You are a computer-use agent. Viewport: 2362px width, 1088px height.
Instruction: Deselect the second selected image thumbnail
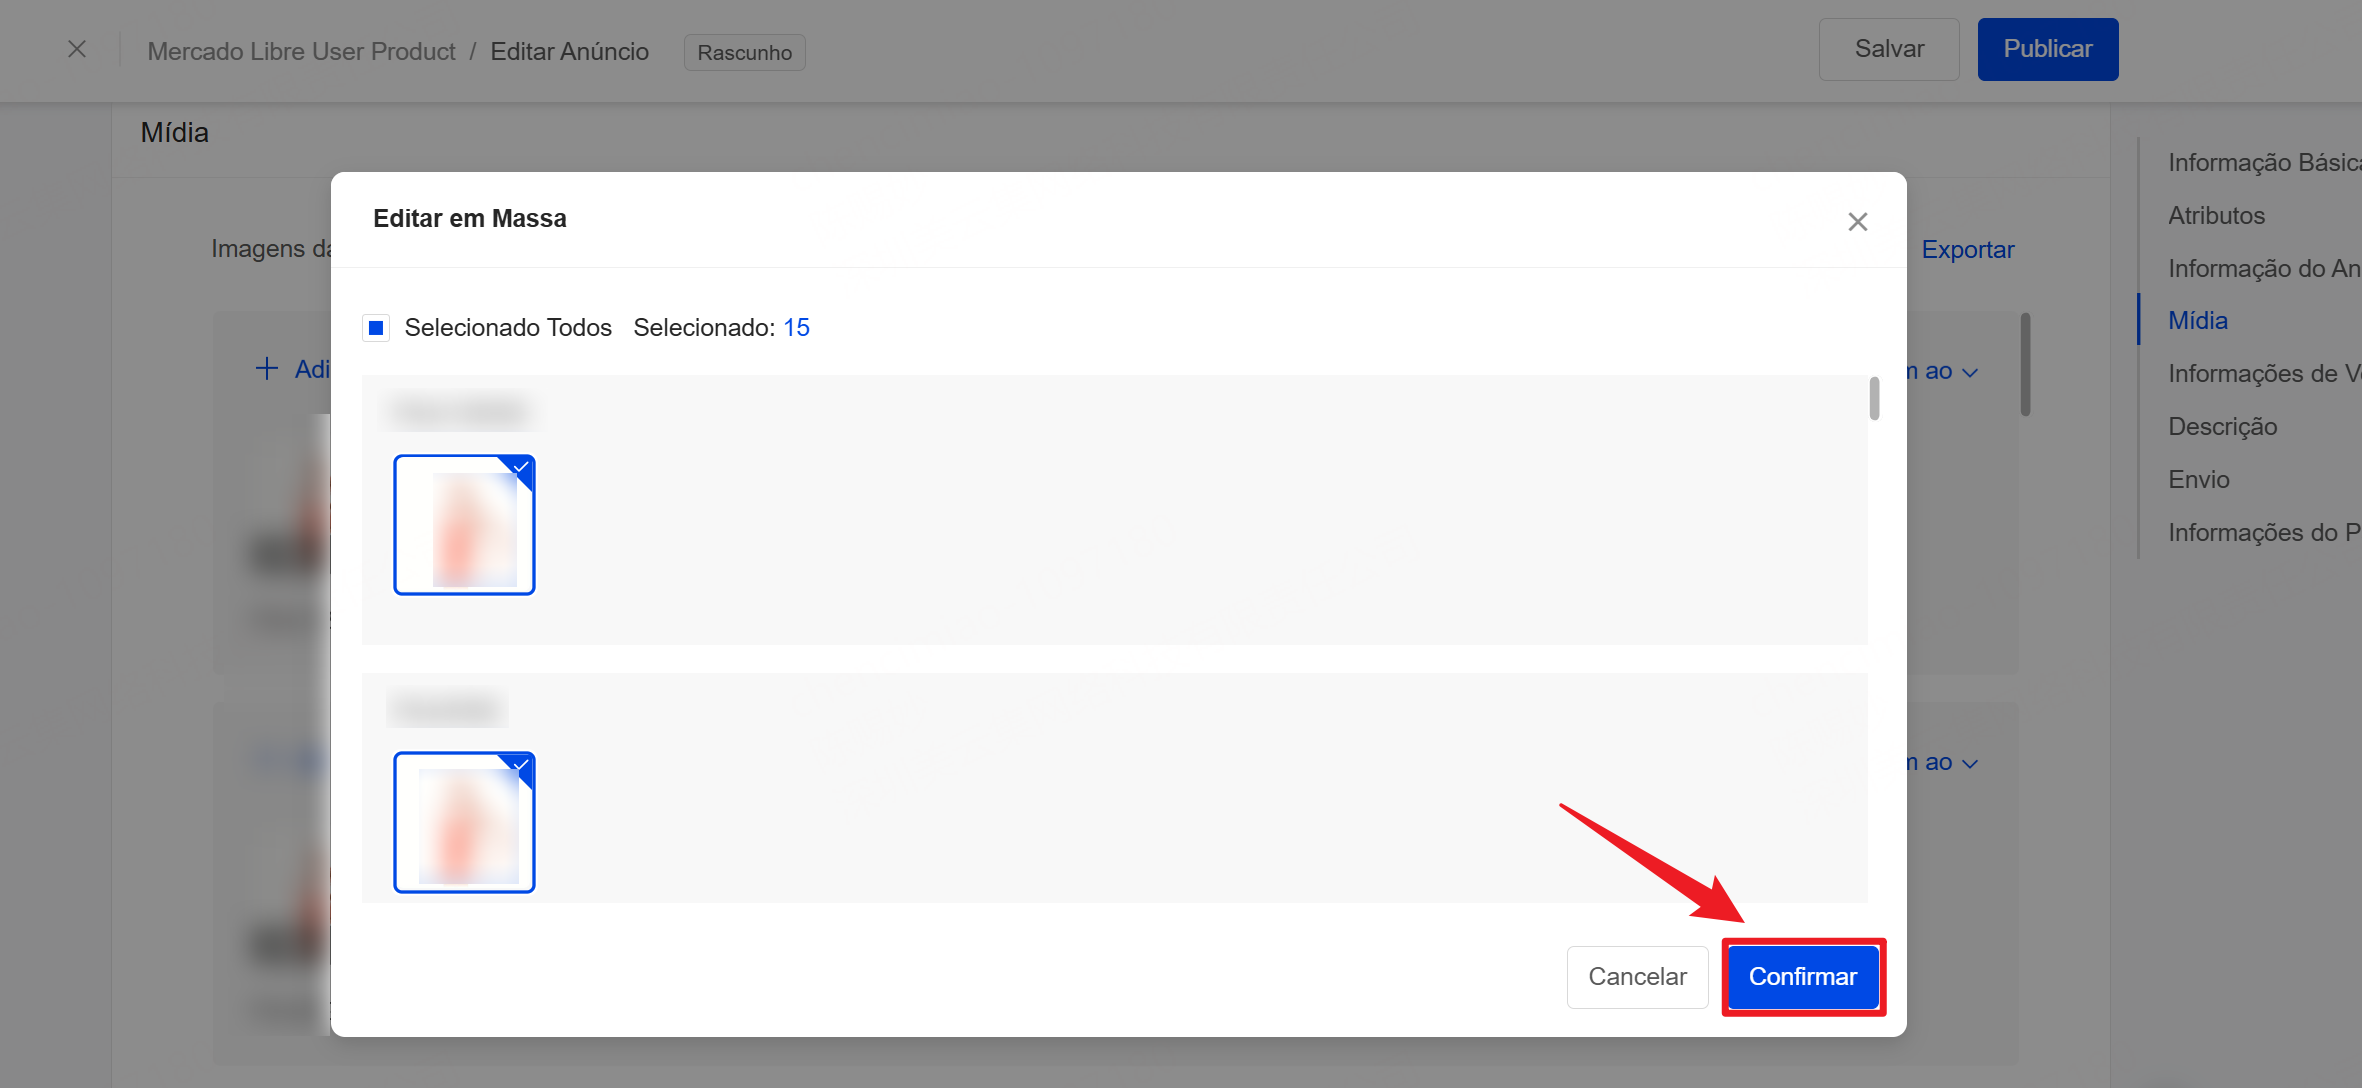pyautogui.click(x=464, y=823)
